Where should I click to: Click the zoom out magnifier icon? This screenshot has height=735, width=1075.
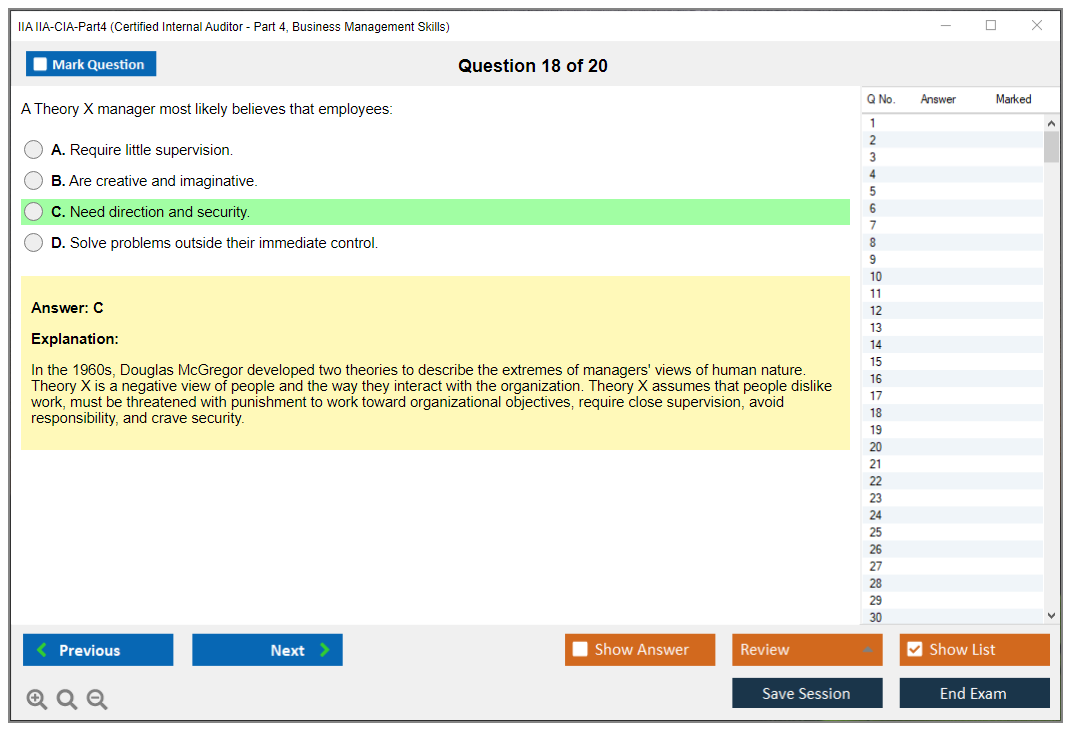[97, 700]
